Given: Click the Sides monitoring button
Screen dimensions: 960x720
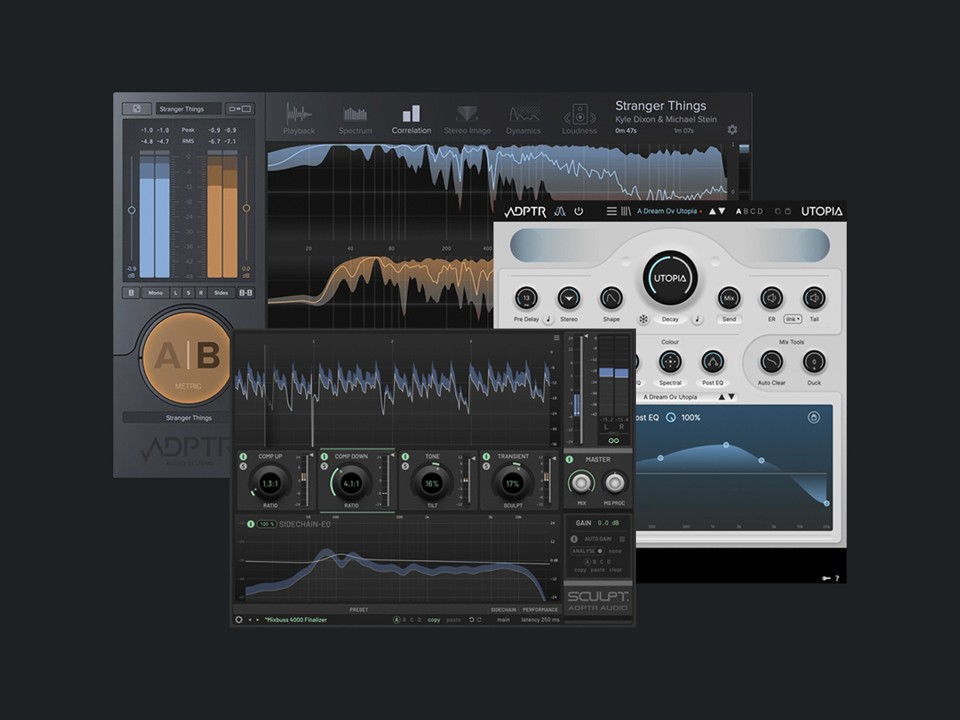Looking at the screenshot, I should click(221, 293).
